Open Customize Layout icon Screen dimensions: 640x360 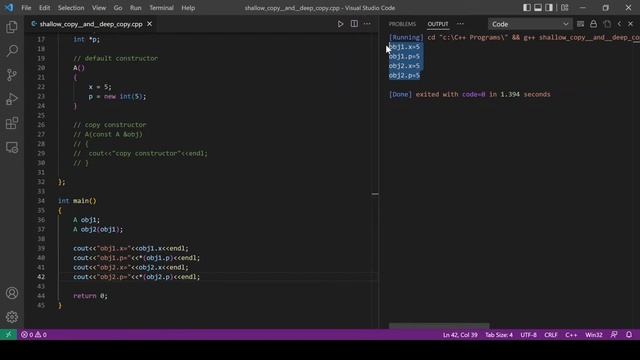(x=564, y=8)
